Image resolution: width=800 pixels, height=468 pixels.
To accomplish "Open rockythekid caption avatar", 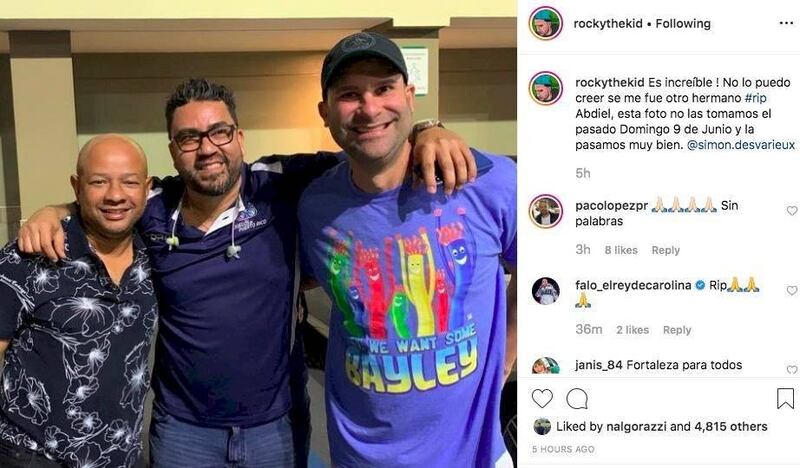I will click(545, 88).
